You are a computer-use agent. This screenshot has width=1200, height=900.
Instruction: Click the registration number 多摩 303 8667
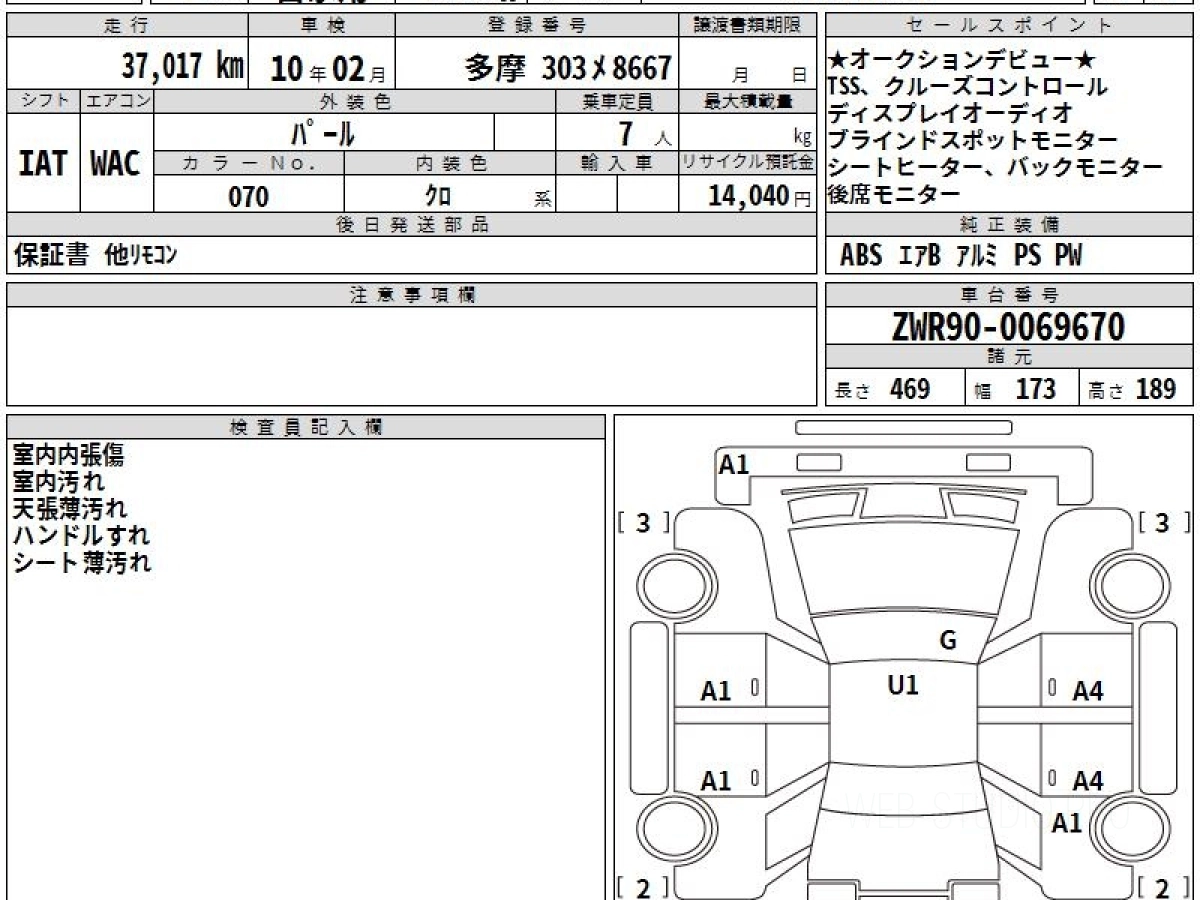pyautogui.click(x=568, y=68)
